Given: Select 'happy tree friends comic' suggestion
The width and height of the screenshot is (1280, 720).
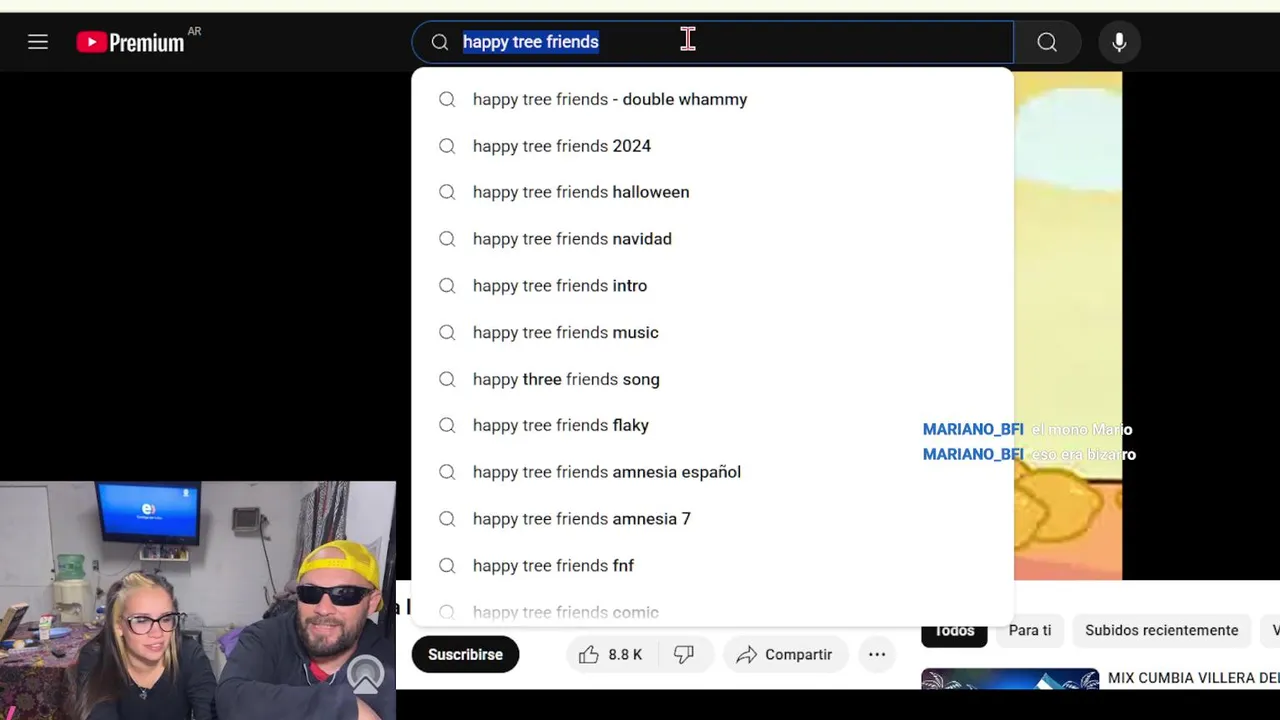Looking at the screenshot, I should click(x=712, y=612).
